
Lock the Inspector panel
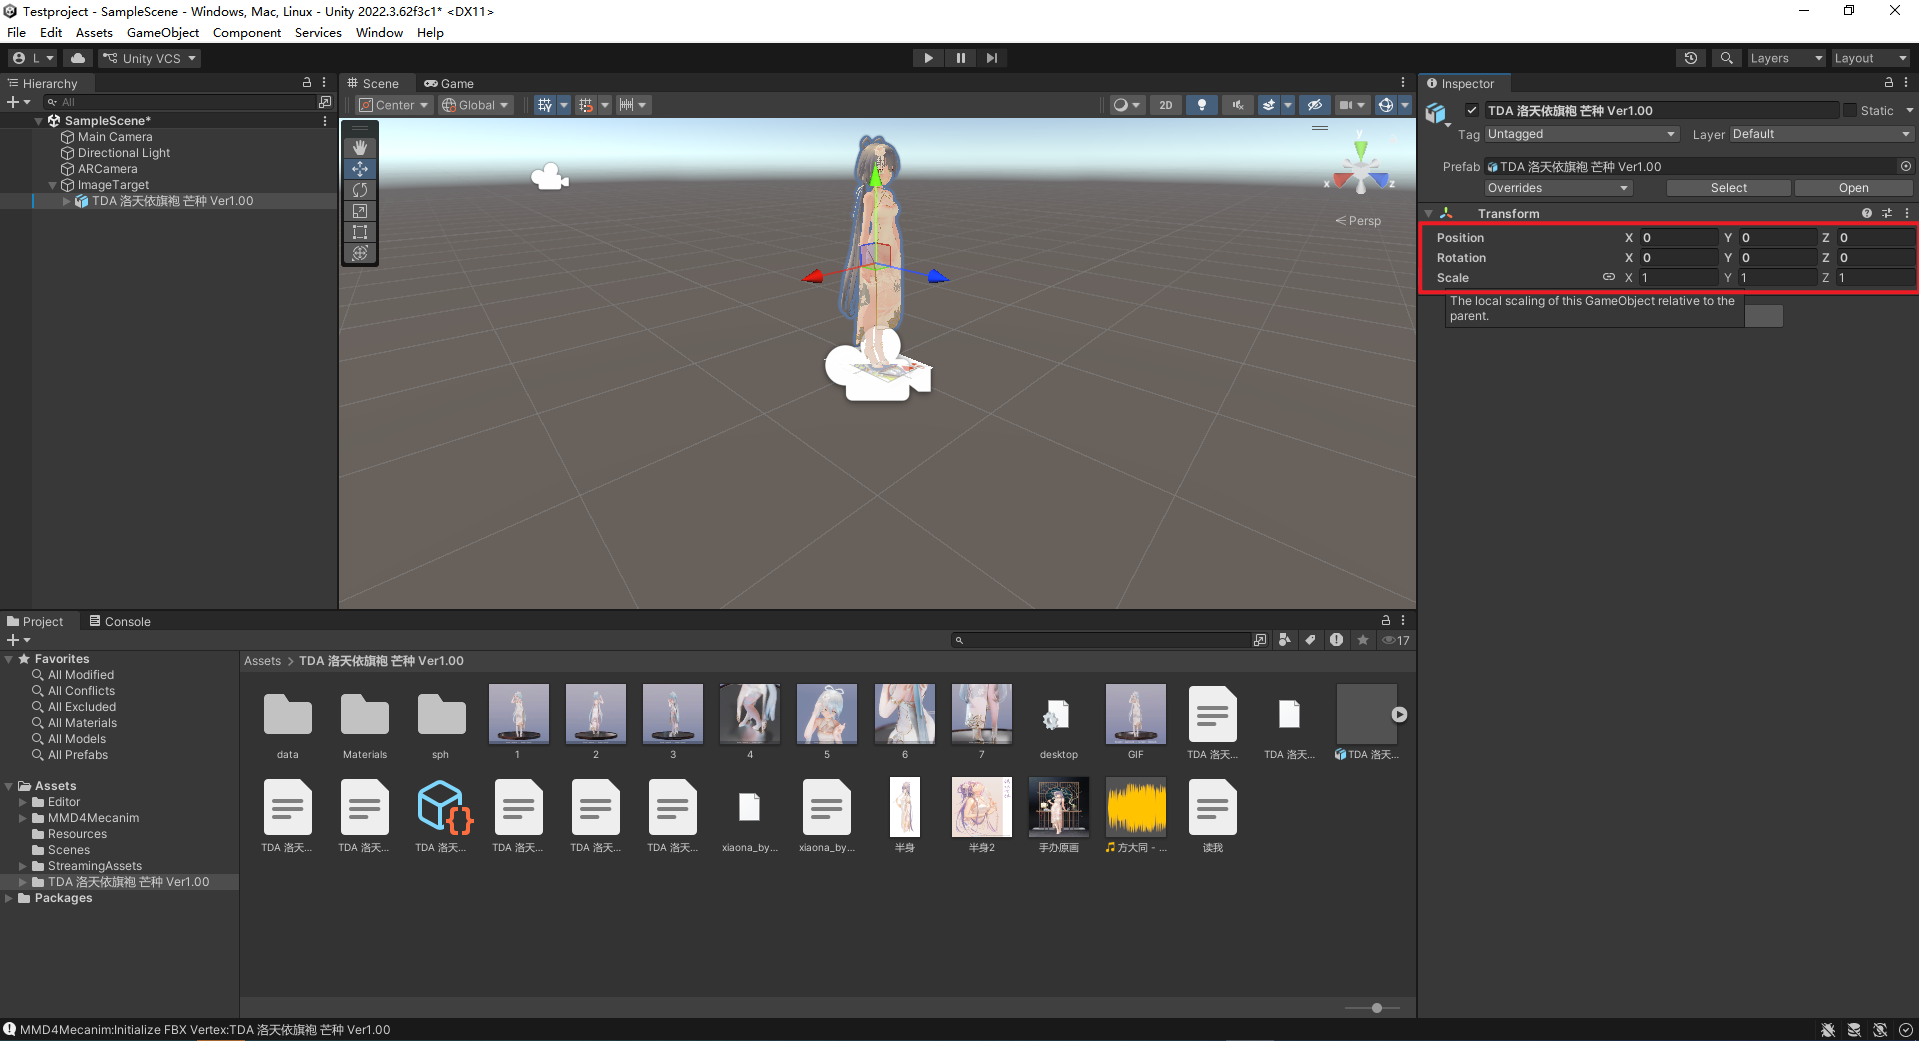pos(1889,83)
